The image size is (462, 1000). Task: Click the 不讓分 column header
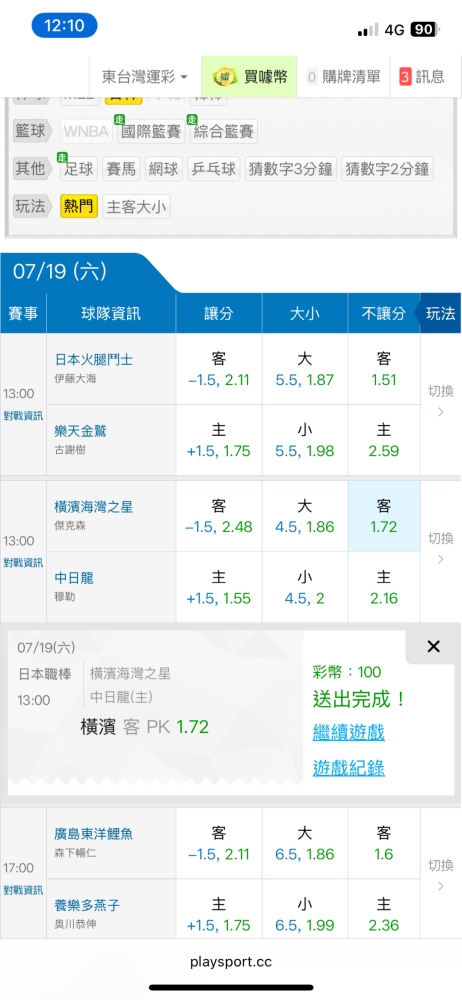pos(384,313)
